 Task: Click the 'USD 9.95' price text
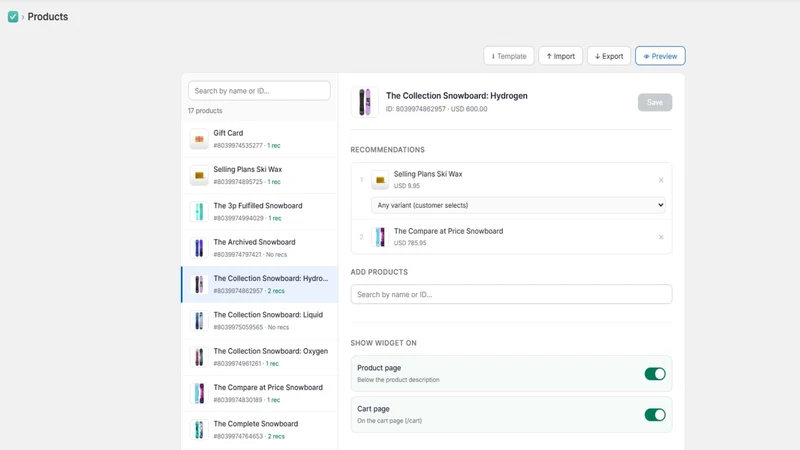407,186
